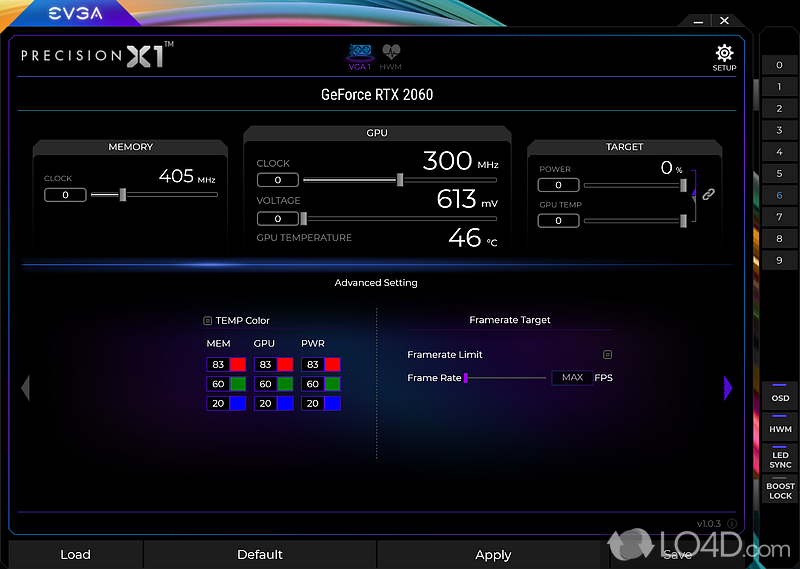Viewport: 800px width, 569px height.
Task: Click the memory clock slider handle
Action: tap(122, 194)
